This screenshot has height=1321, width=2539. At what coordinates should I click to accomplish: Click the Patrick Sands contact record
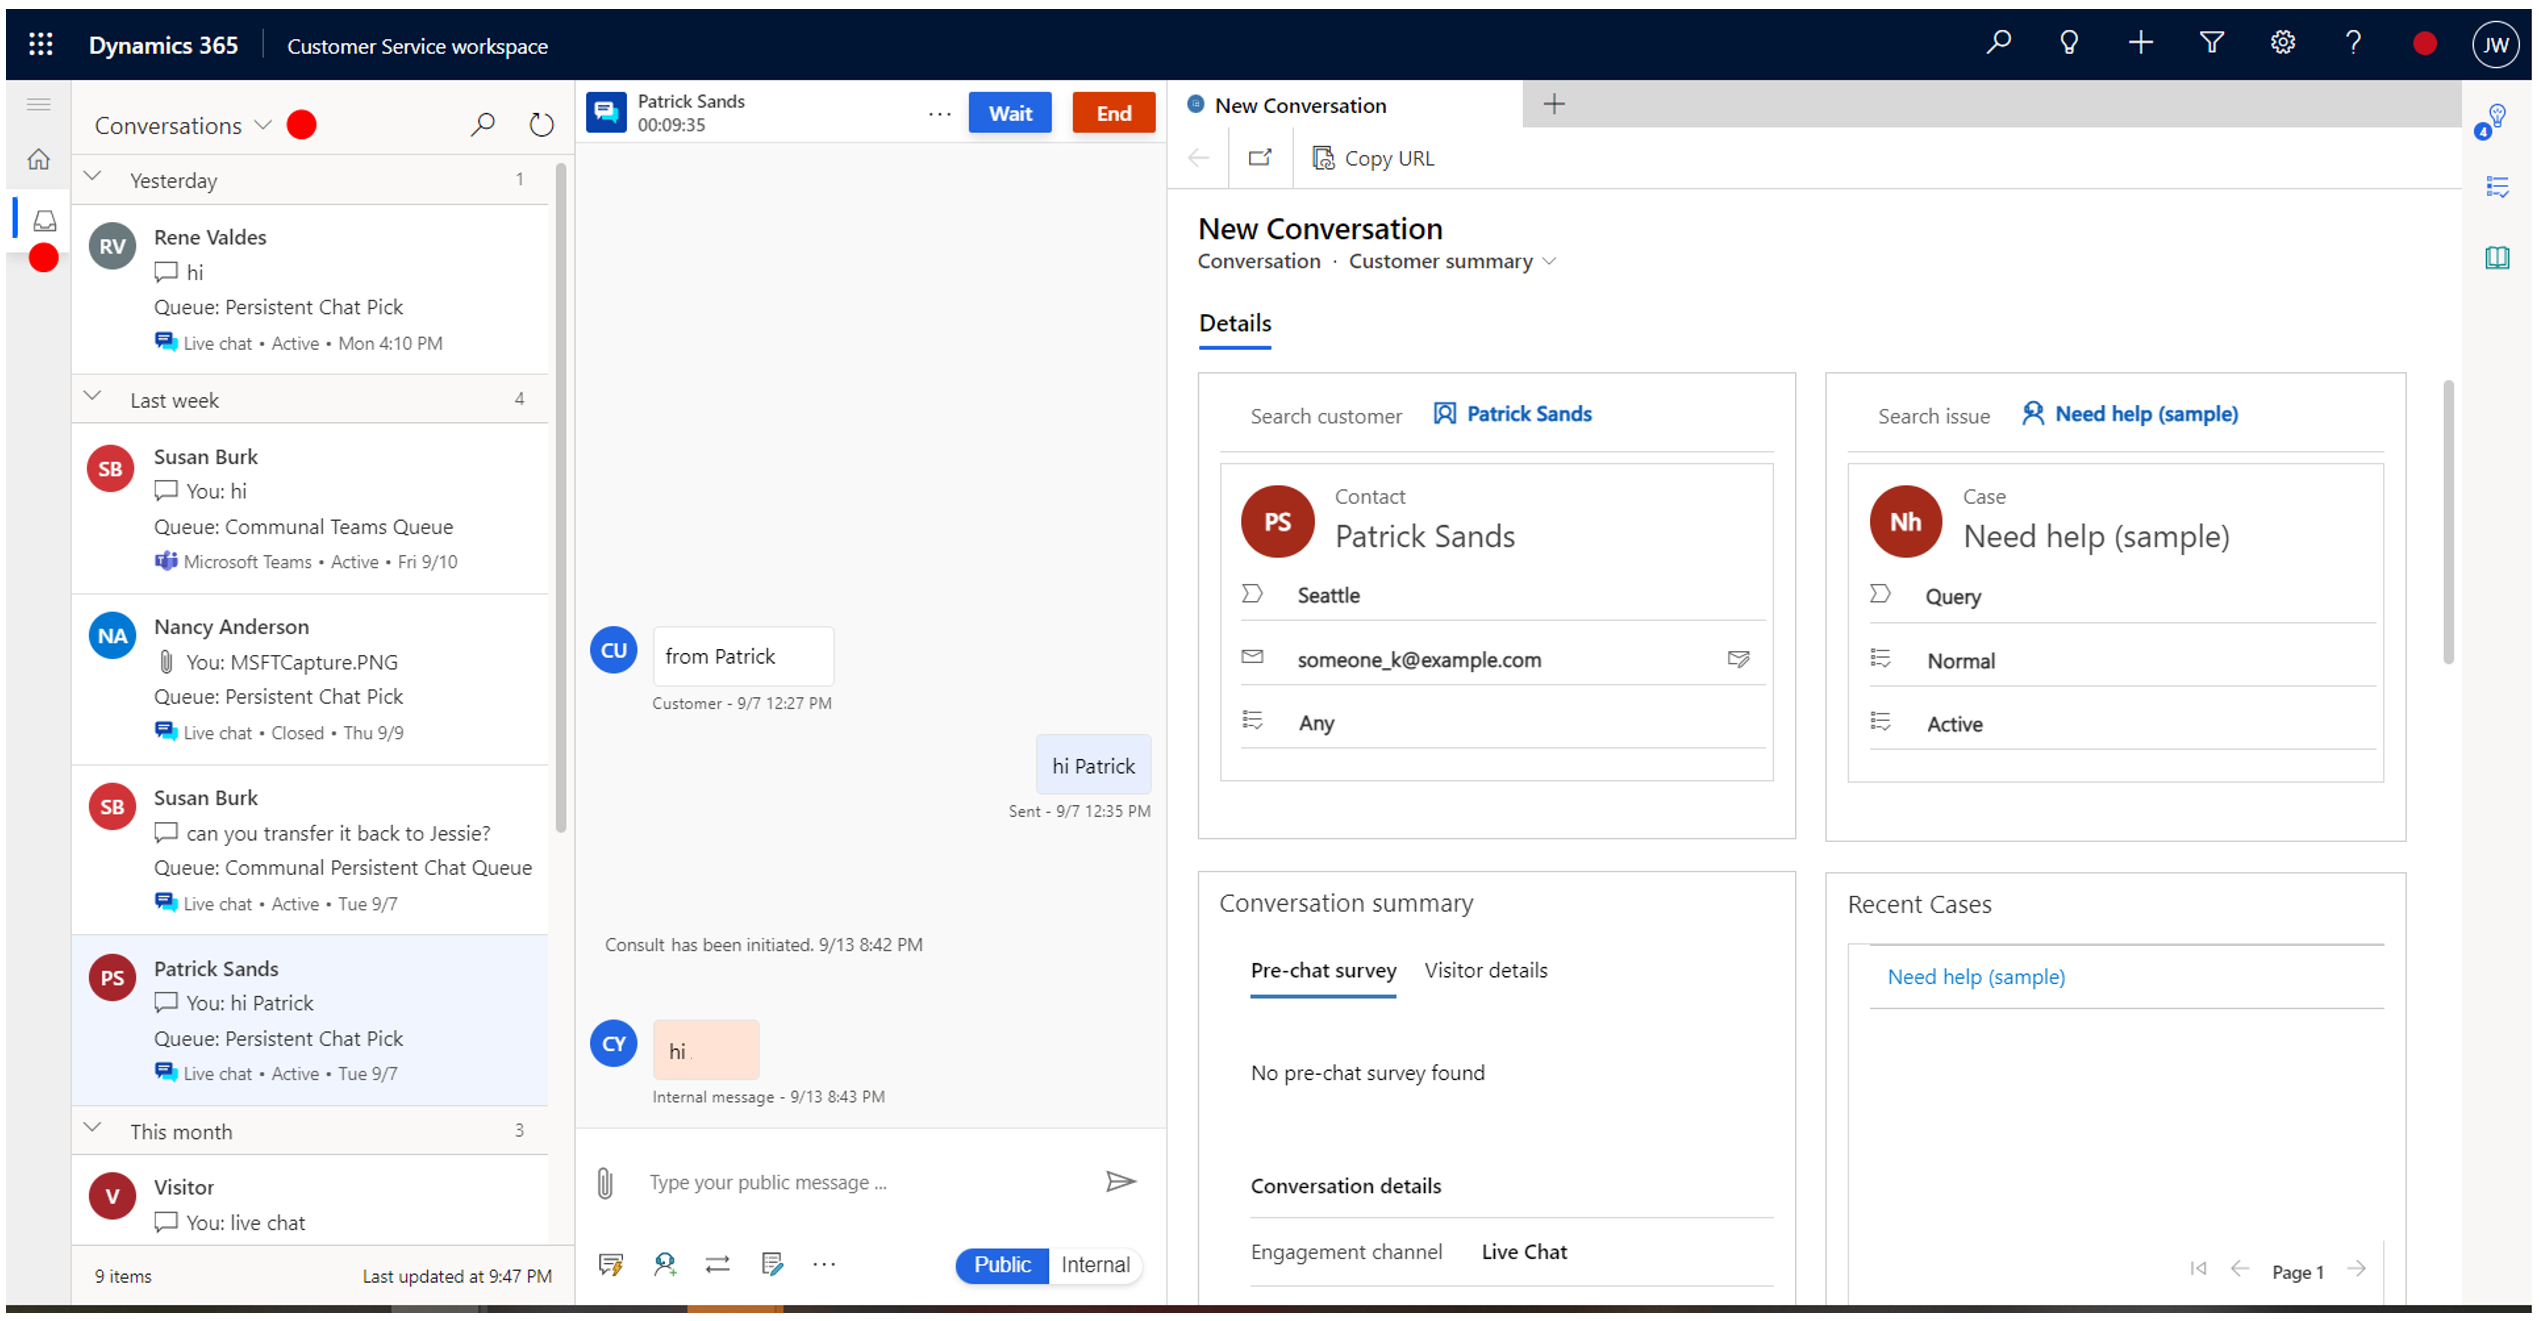click(1424, 535)
